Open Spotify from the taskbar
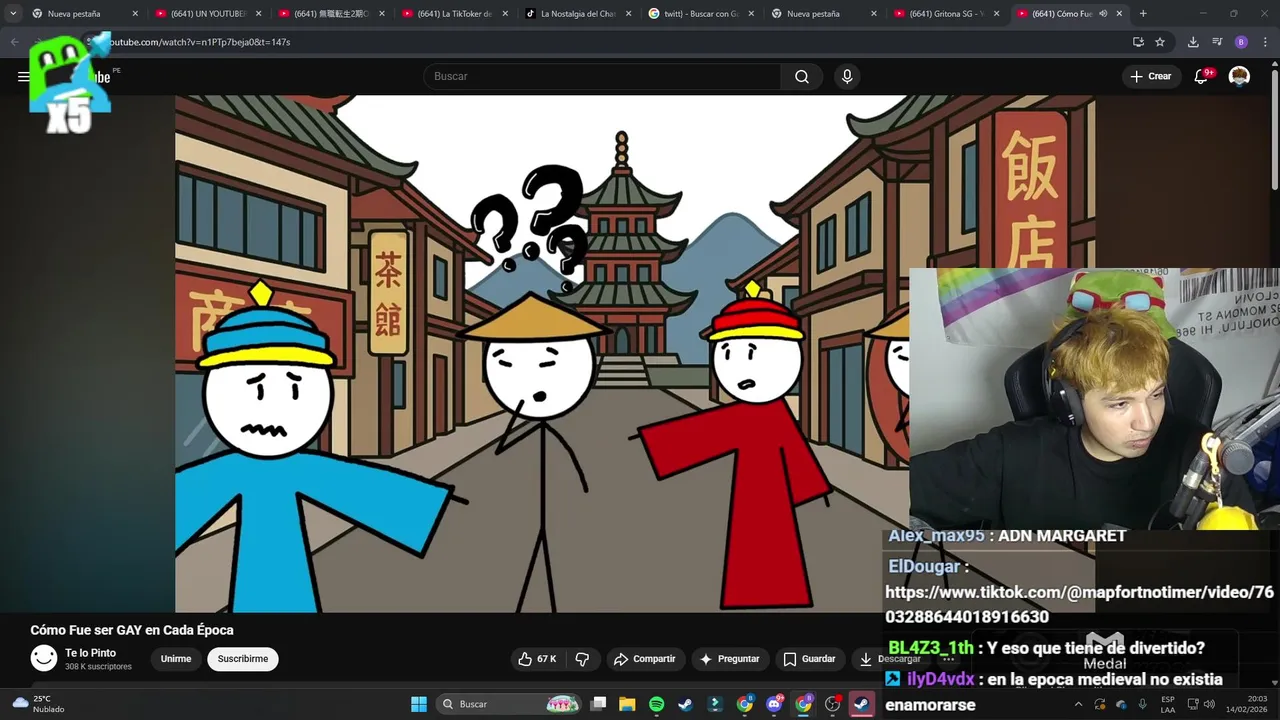 pyautogui.click(x=656, y=704)
